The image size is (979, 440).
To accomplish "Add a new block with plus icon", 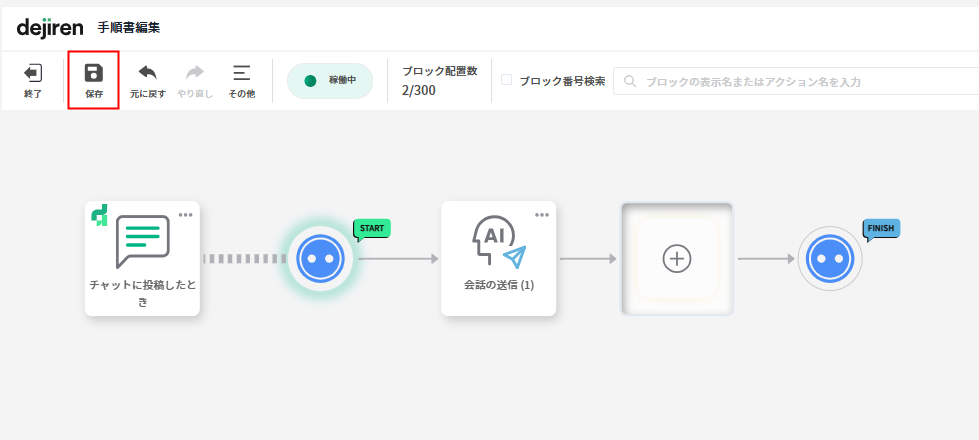I will (677, 259).
